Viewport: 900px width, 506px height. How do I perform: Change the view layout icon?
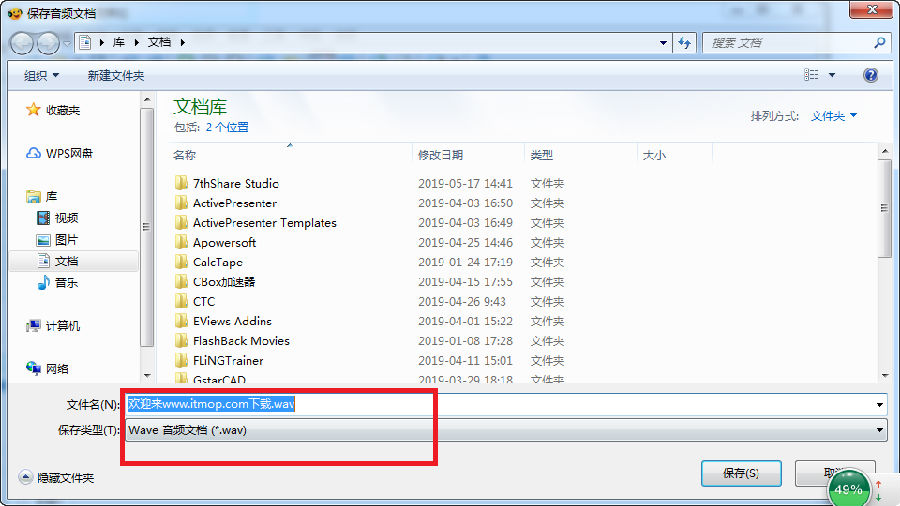(811, 75)
